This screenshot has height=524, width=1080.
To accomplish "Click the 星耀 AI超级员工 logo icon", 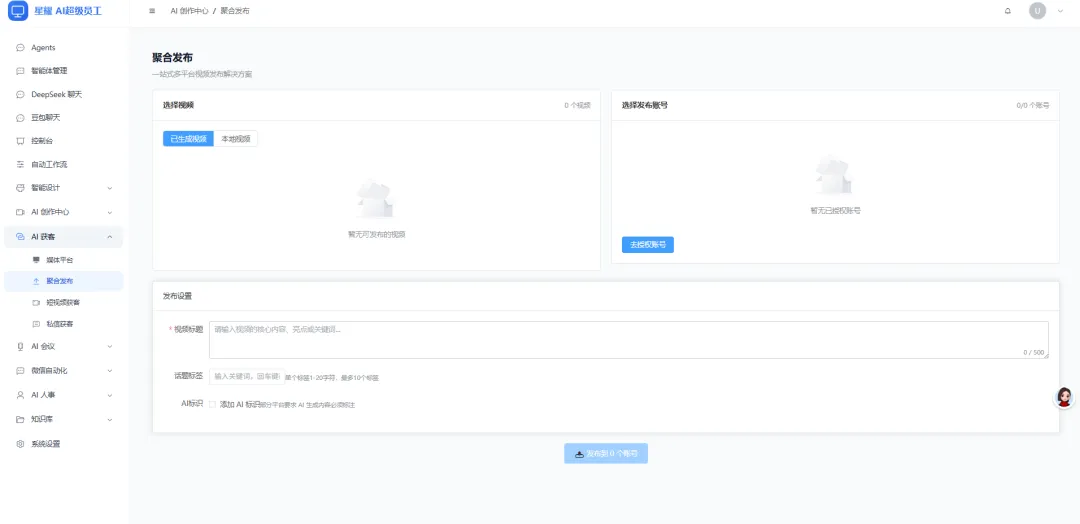I will pos(18,11).
